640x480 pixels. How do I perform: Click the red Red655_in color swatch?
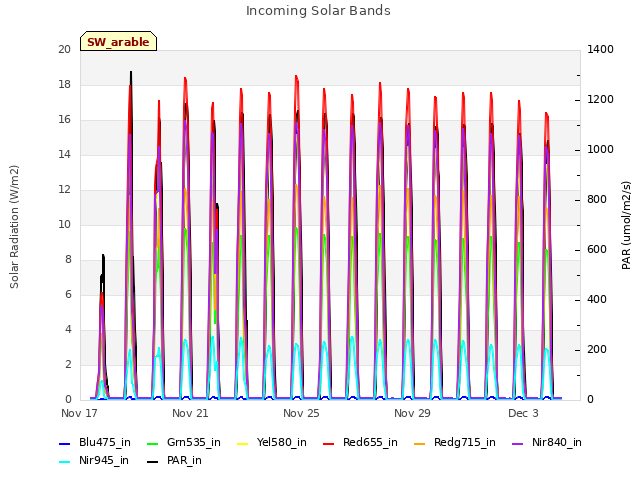click(x=329, y=443)
